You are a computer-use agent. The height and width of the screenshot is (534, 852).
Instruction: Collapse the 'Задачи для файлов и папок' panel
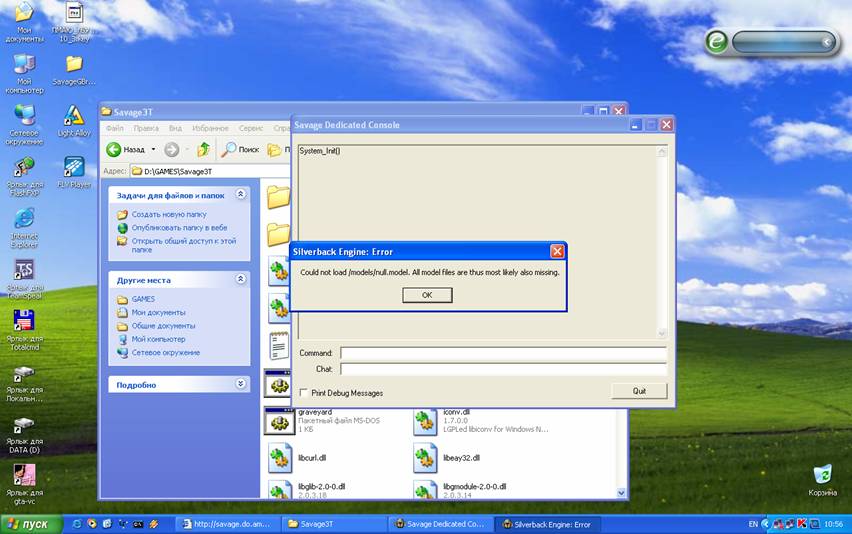[x=241, y=194]
